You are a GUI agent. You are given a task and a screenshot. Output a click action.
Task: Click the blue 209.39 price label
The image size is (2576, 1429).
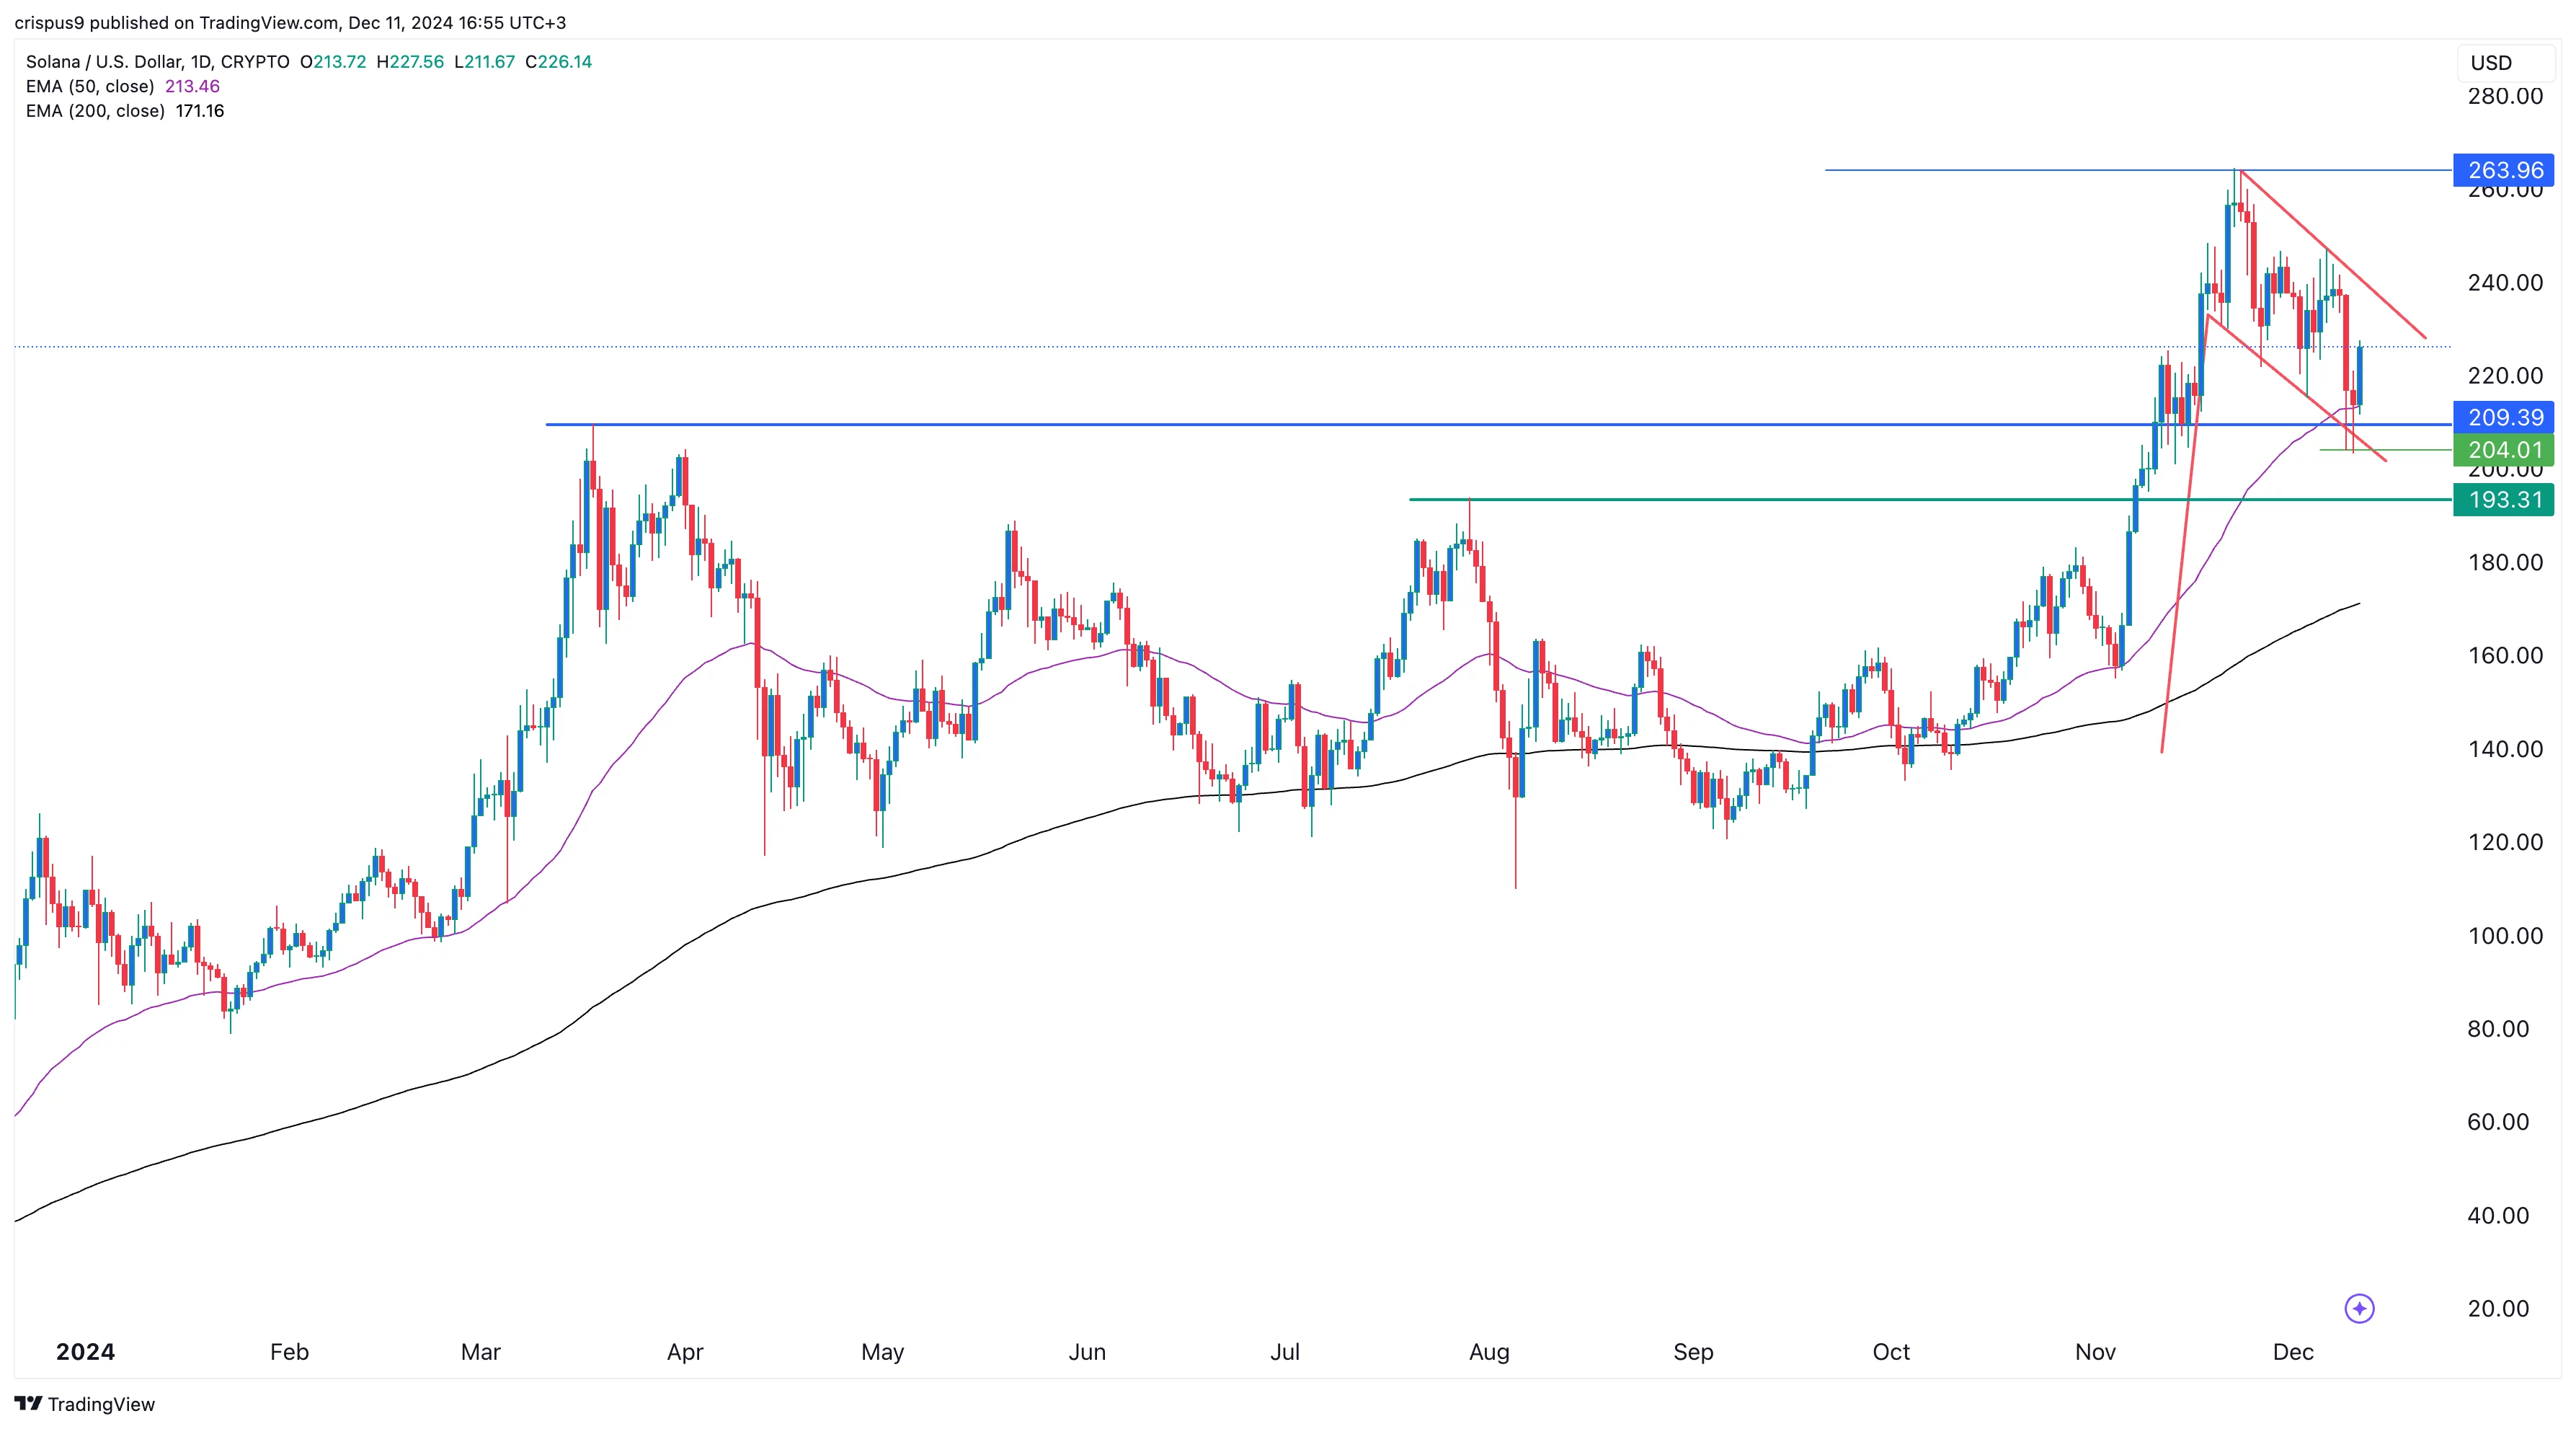point(2503,417)
